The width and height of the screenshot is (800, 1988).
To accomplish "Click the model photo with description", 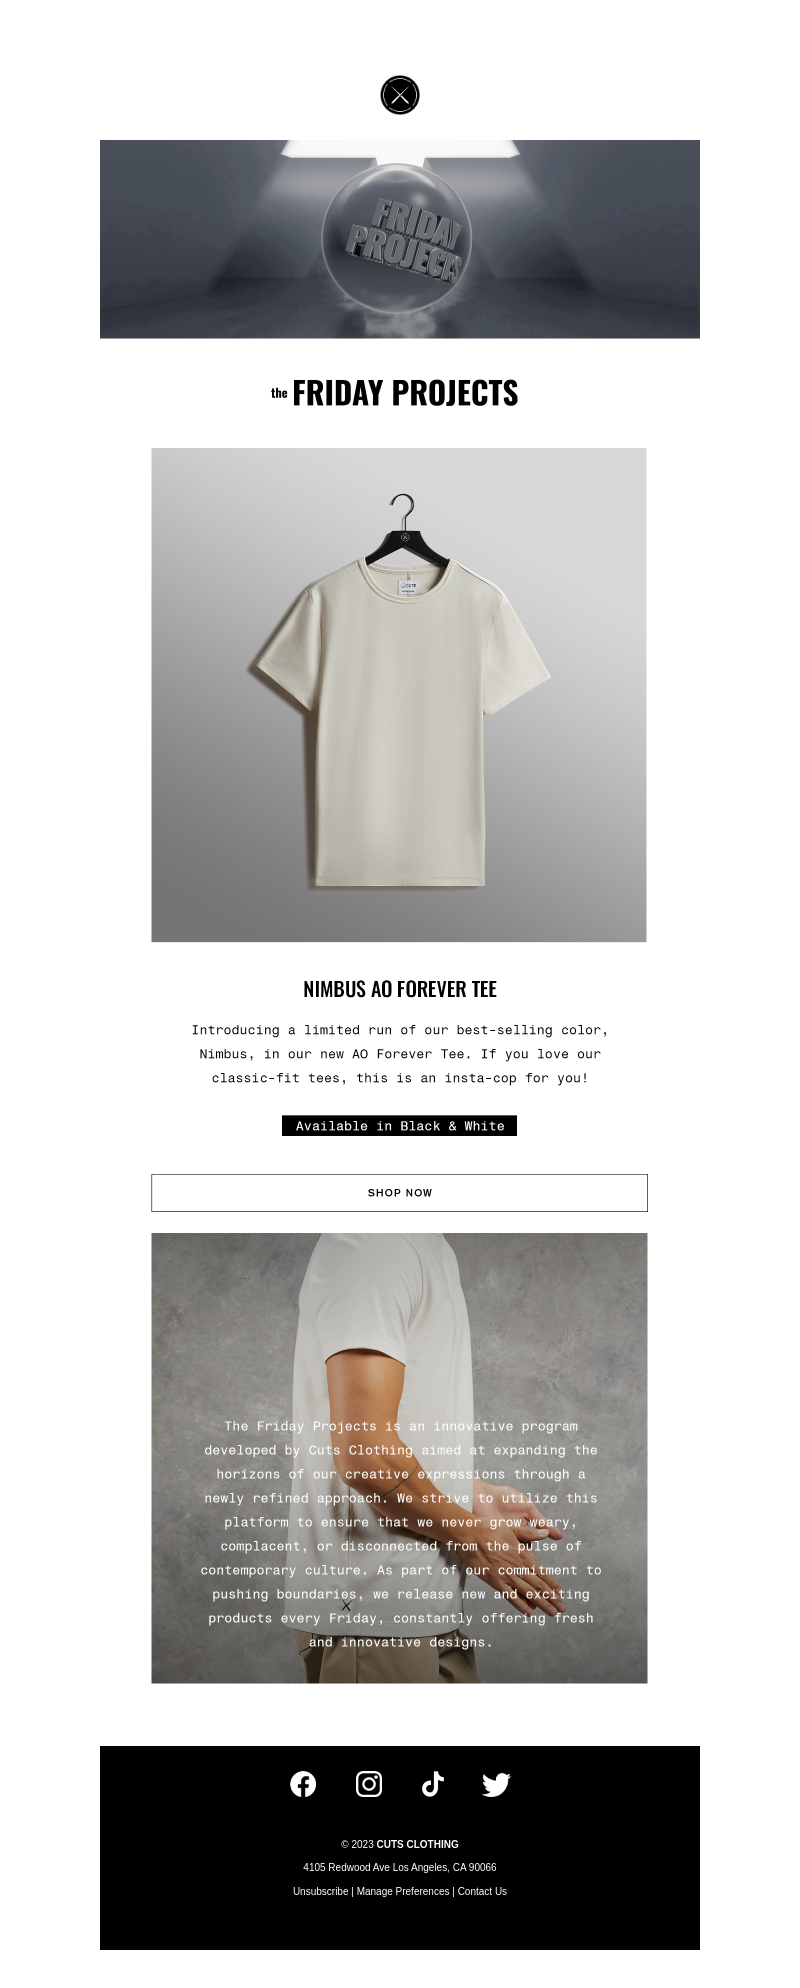I will click(399, 1458).
